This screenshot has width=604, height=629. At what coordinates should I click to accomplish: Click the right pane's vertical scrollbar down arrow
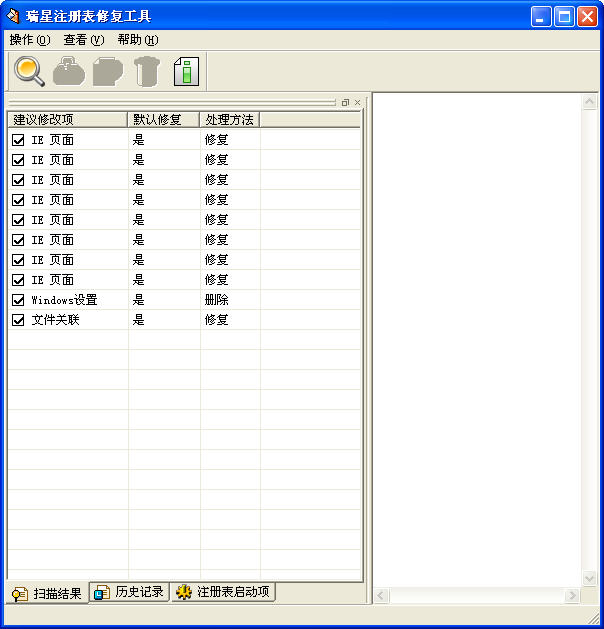(590, 578)
